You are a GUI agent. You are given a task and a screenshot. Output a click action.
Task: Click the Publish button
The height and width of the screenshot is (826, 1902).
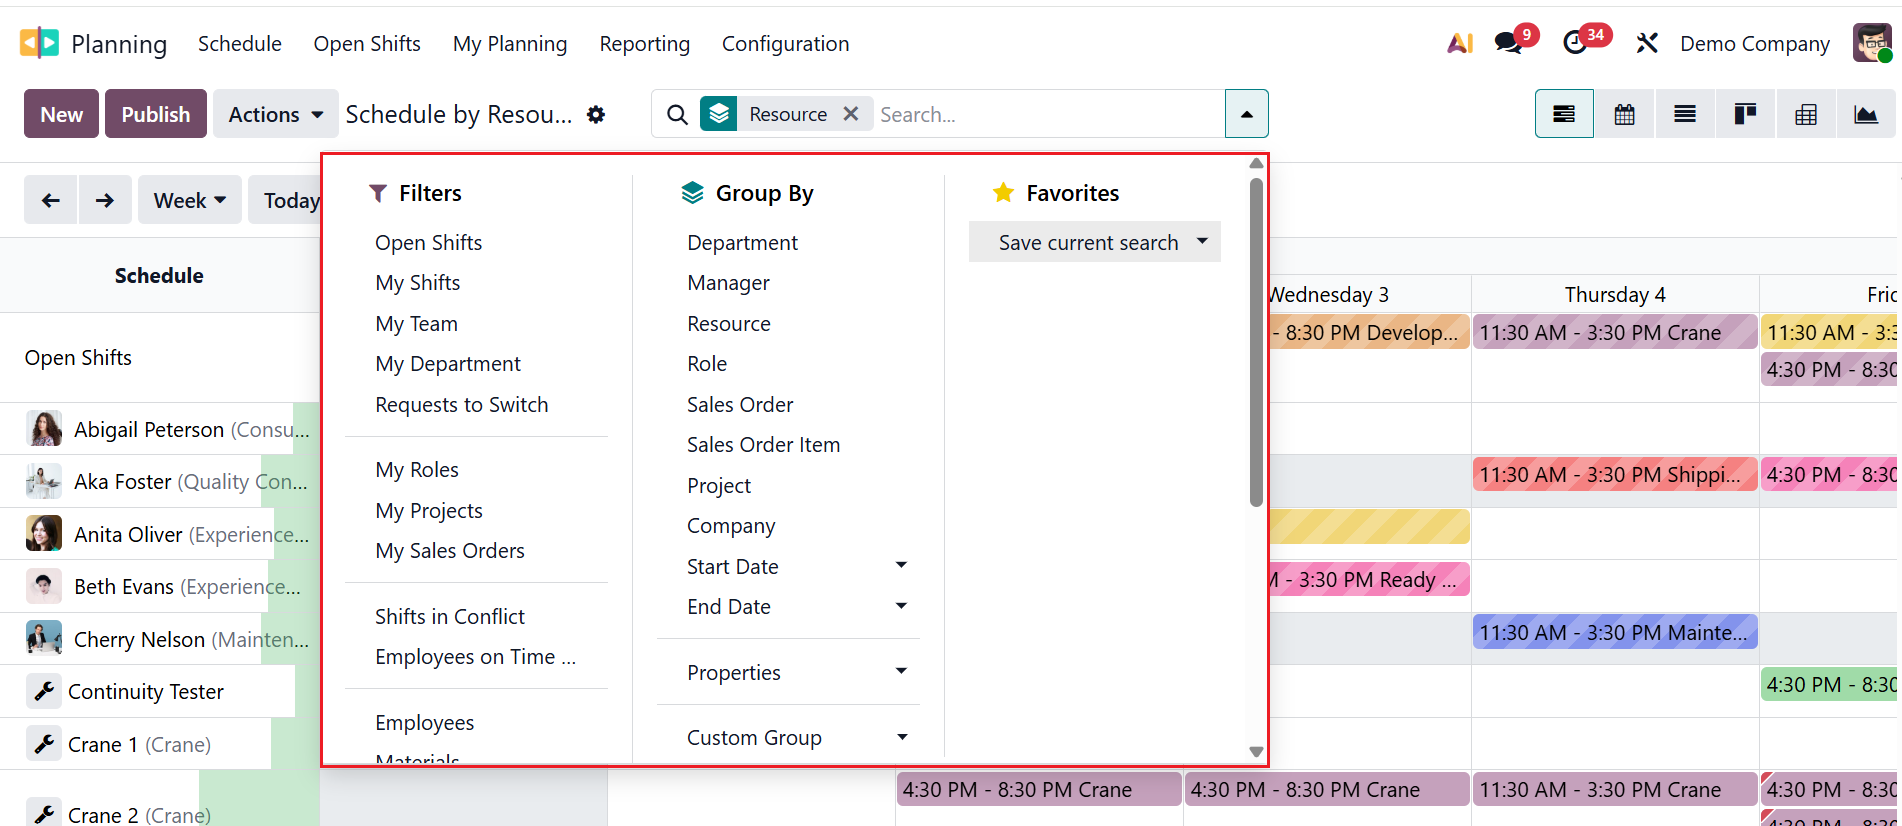tap(155, 114)
